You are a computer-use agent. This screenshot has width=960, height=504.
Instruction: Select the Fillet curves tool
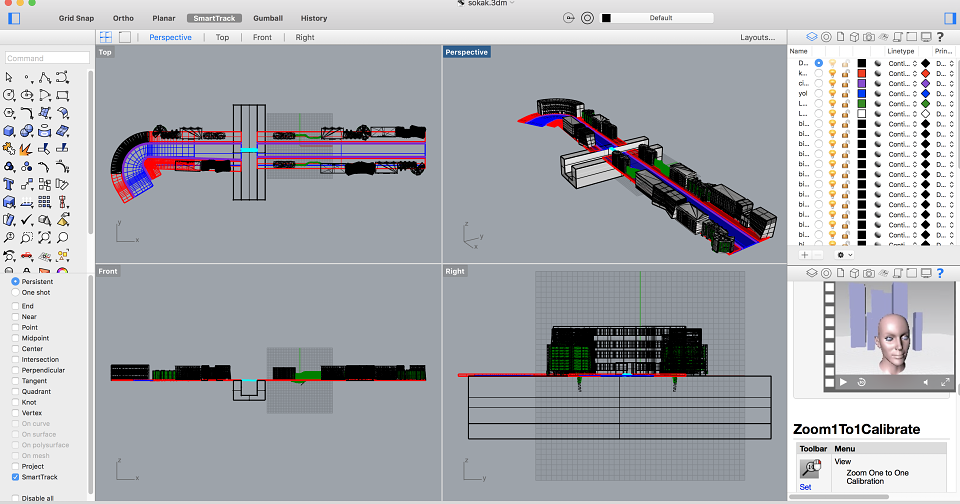pos(27,113)
